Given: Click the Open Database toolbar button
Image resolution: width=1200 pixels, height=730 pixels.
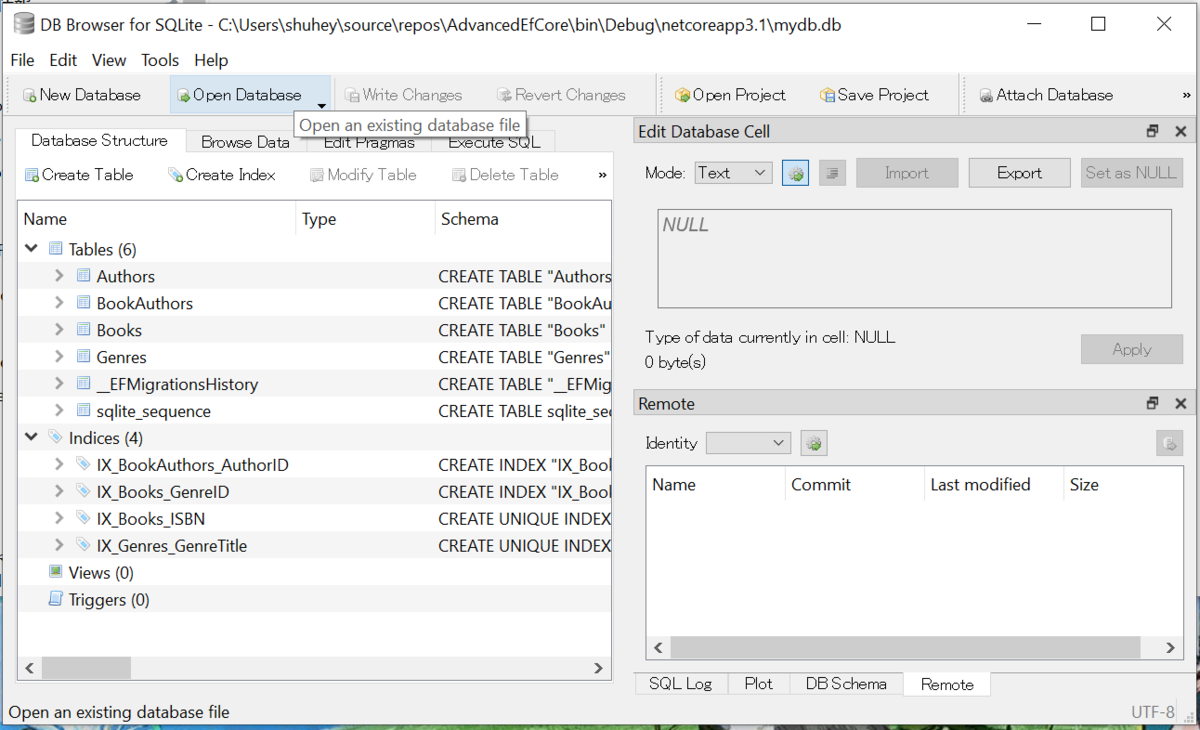Looking at the screenshot, I should coord(240,95).
